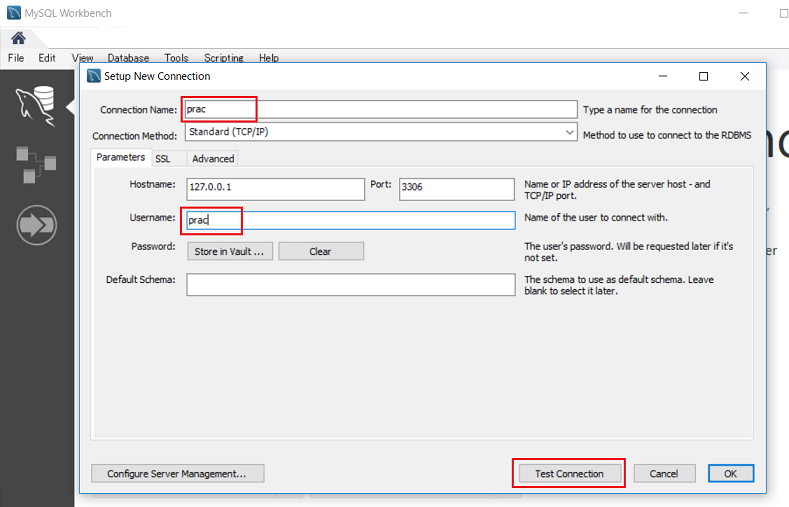Click the 'Username:' label
This screenshot has height=507, width=789.
152,217
